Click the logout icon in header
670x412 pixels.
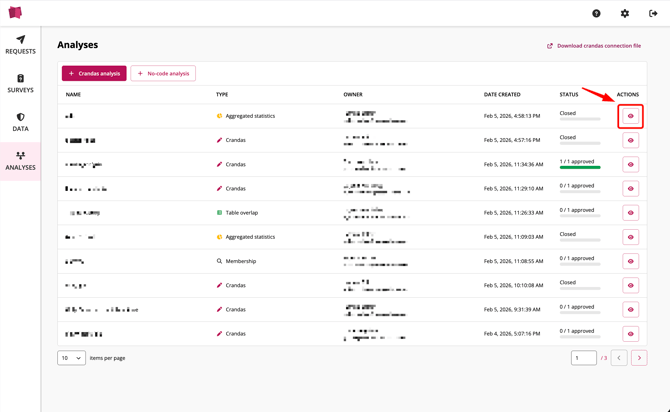[x=653, y=13]
